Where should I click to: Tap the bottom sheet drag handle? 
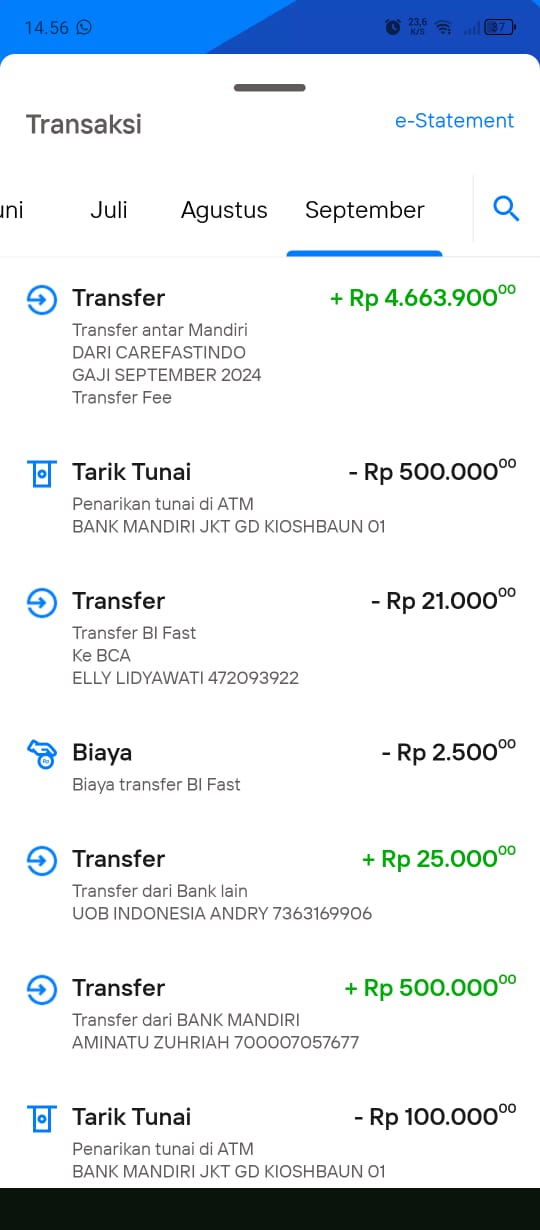(x=270, y=88)
